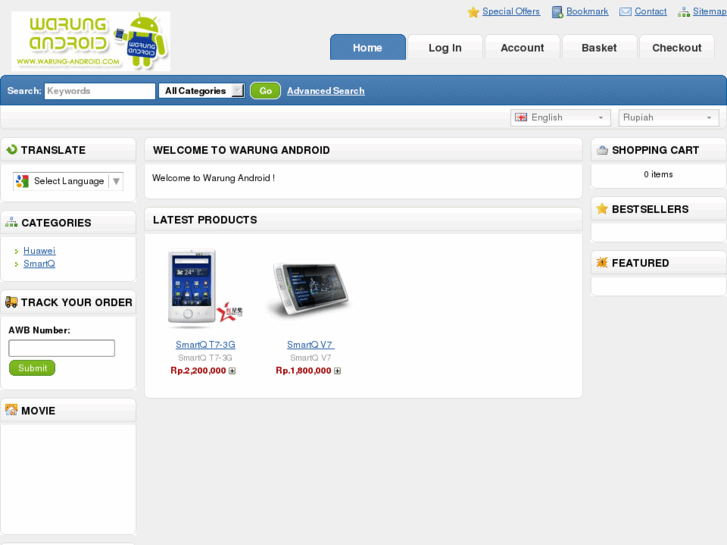Click the Contact envelope icon

click(x=625, y=12)
